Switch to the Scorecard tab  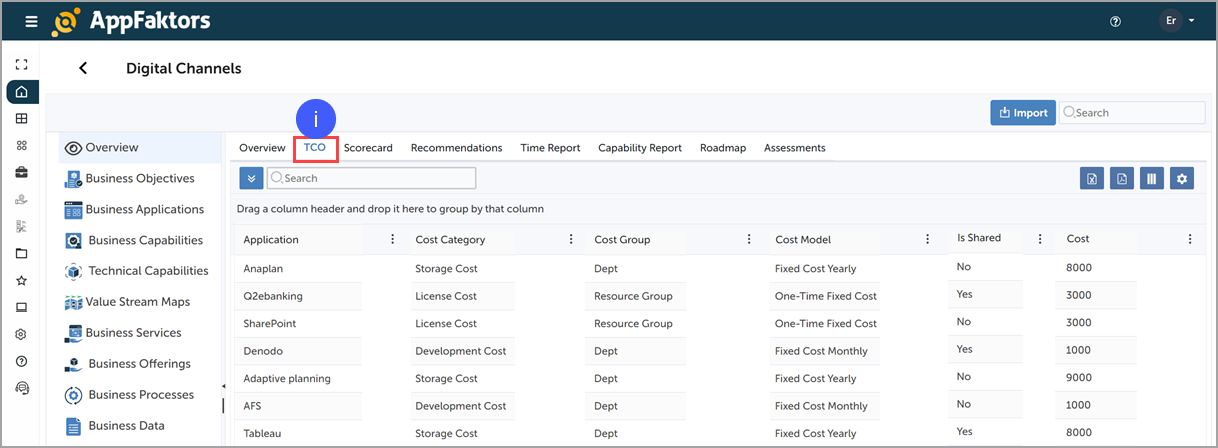click(x=368, y=148)
